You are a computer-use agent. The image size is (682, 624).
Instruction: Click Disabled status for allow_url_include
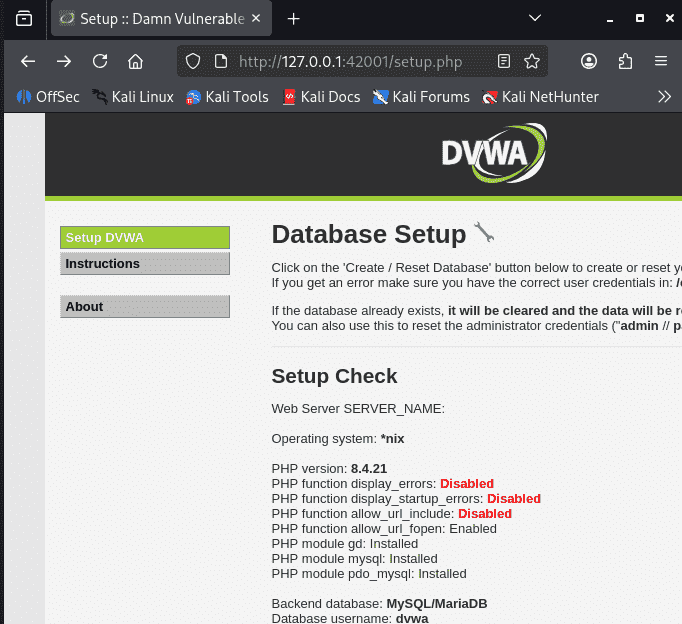pyautogui.click(x=485, y=514)
